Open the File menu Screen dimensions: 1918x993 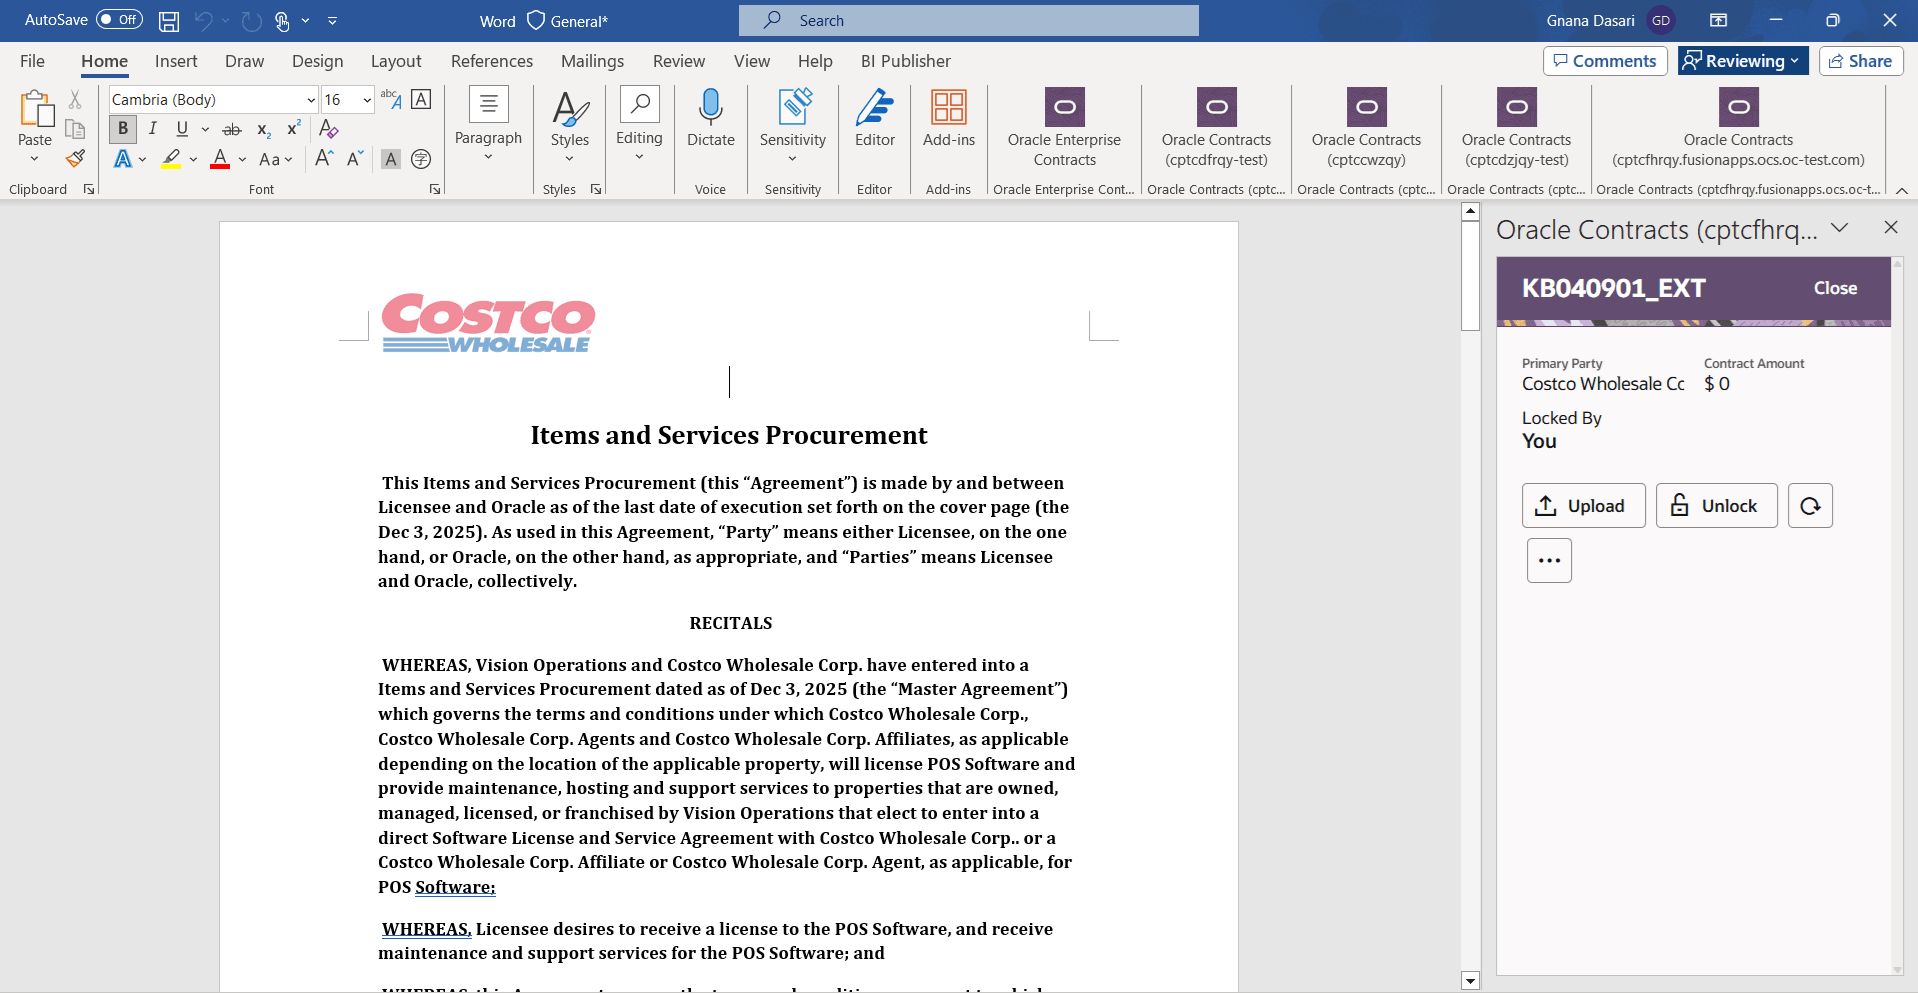32,61
